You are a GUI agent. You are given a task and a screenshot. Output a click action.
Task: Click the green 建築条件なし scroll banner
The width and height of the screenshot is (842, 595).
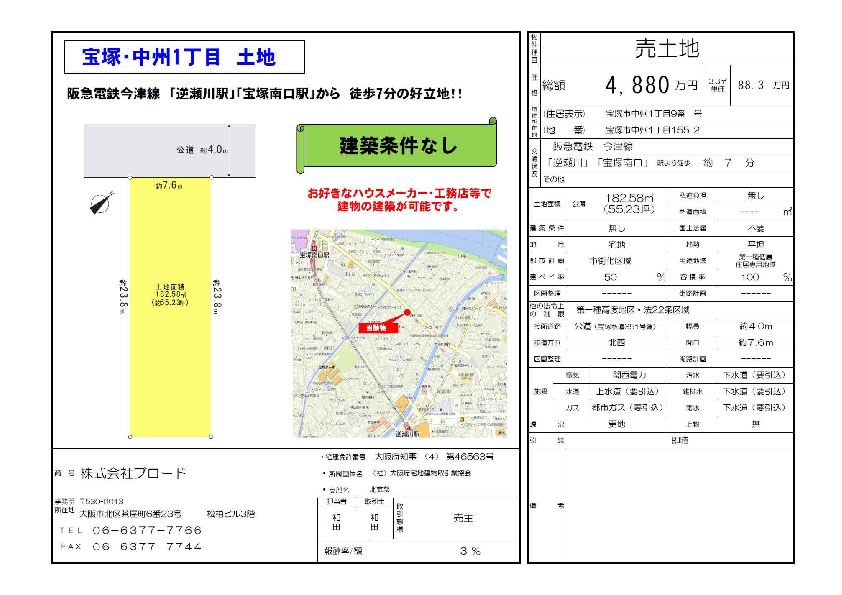click(x=396, y=147)
